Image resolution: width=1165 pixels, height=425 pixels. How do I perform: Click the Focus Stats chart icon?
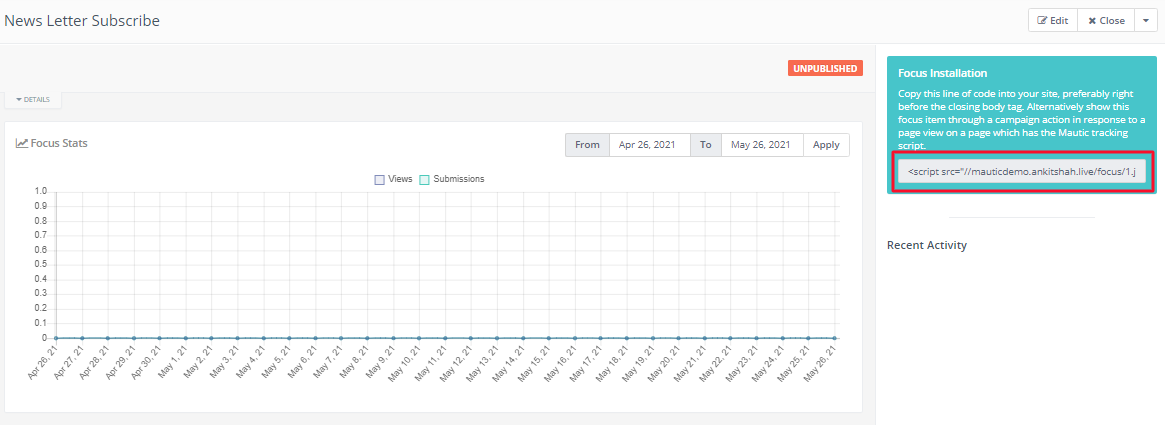tap(22, 143)
